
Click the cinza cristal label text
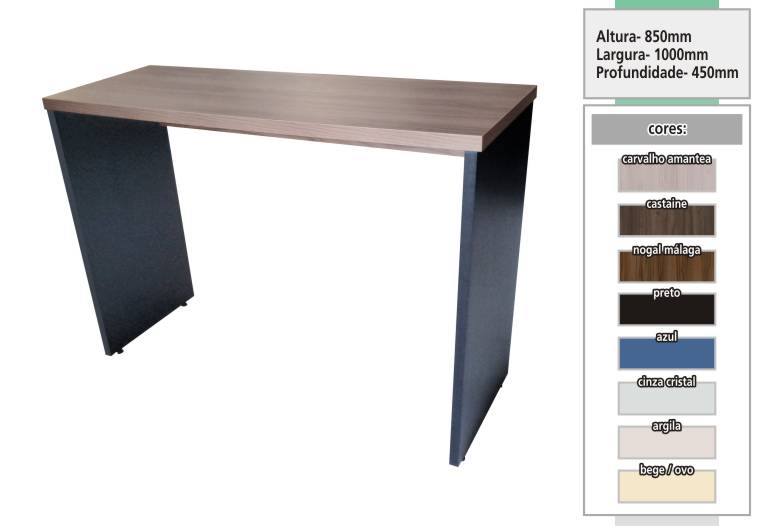(x=666, y=381)
